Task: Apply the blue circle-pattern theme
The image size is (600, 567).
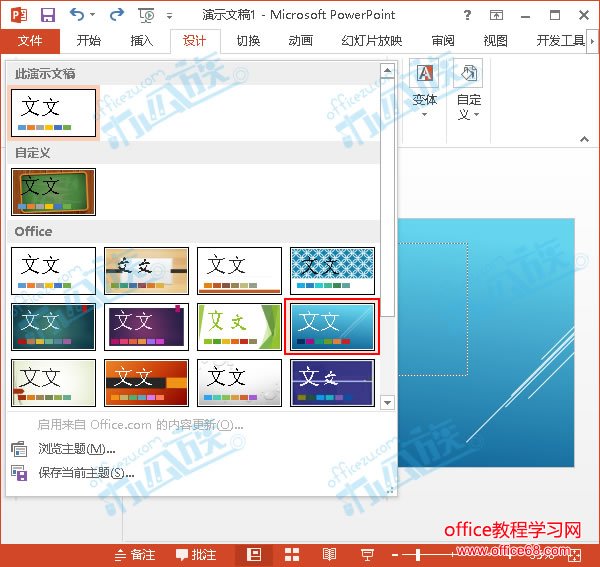Action: coord(332,270)
